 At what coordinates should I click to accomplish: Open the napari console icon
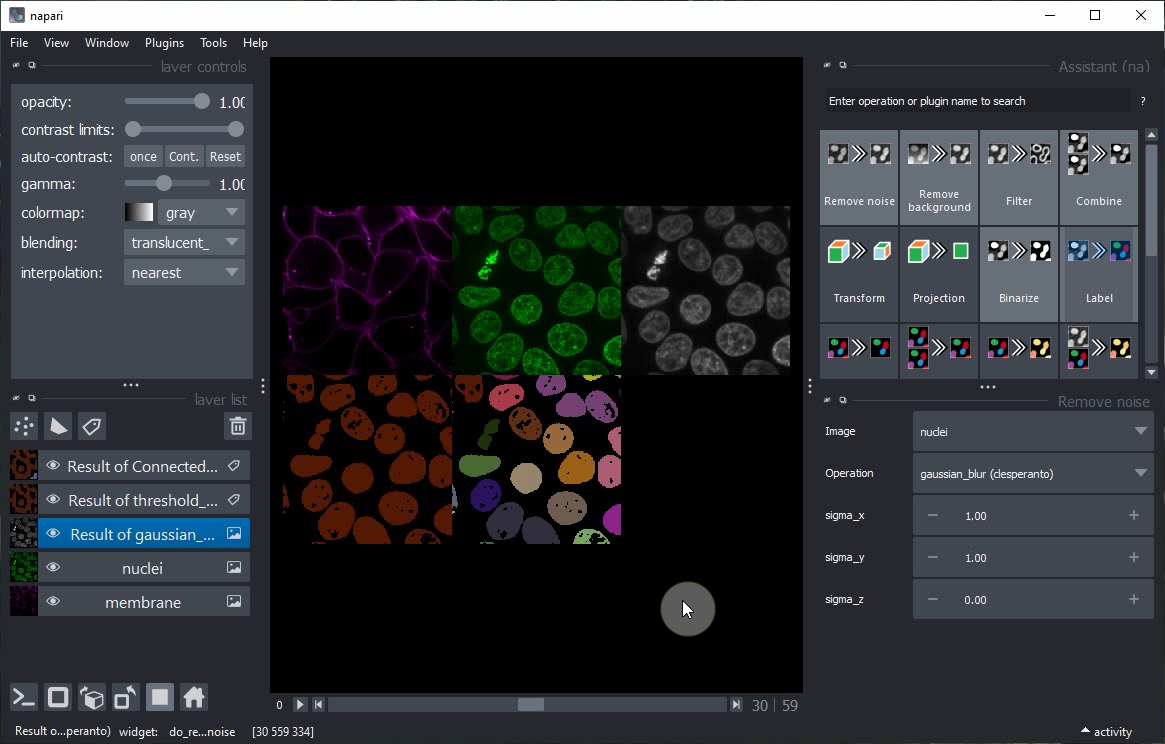24,697
